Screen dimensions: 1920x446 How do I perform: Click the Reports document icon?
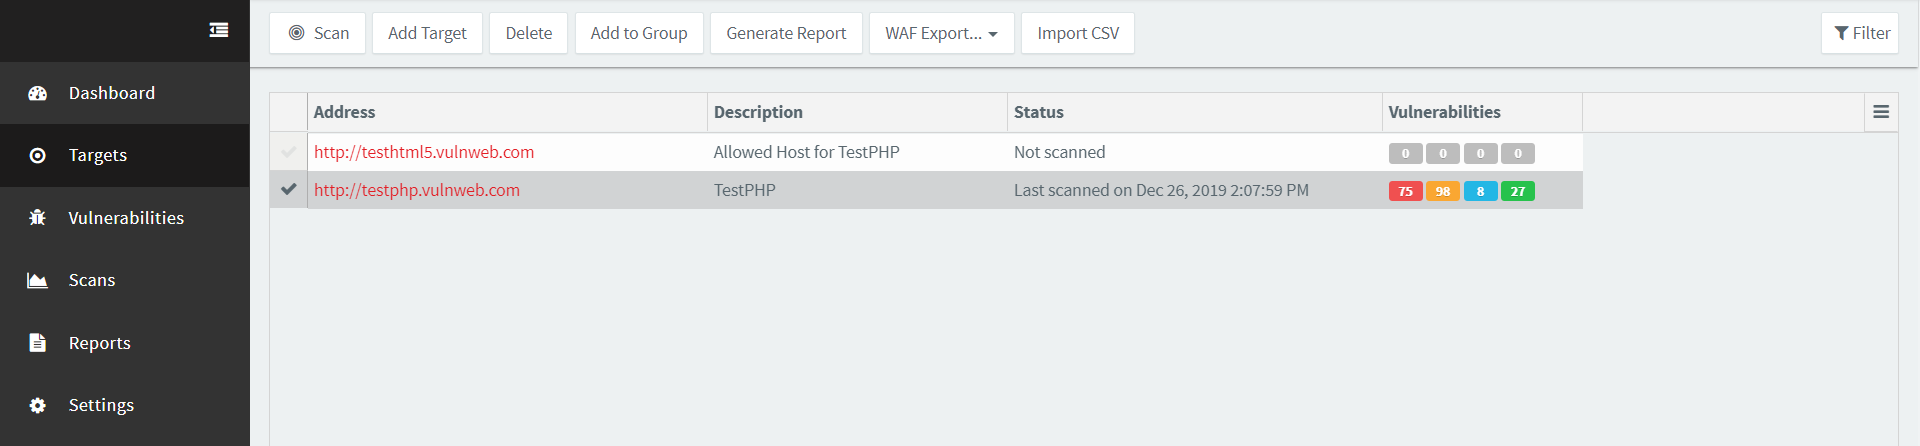click(x=38, y=342)
